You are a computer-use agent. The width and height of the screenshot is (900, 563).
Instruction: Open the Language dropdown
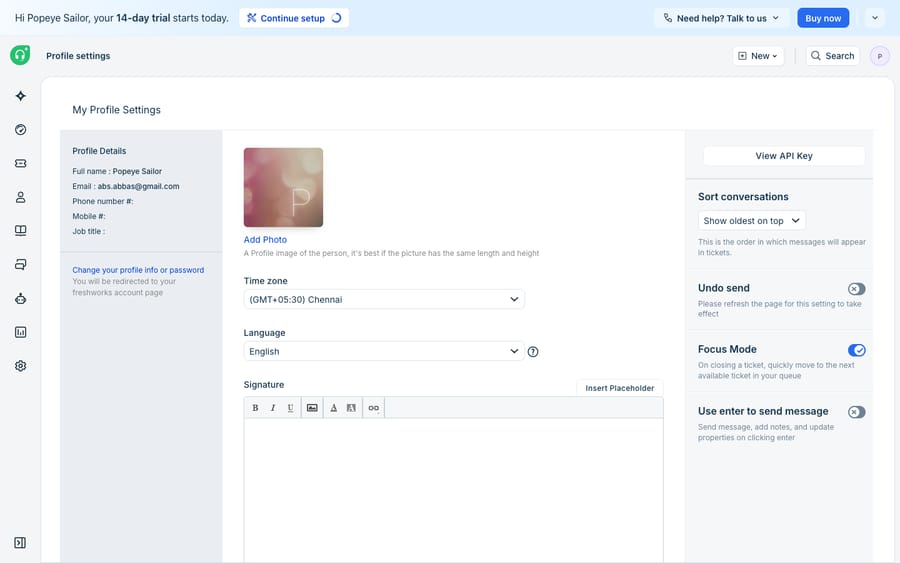(x=384, y=351)
